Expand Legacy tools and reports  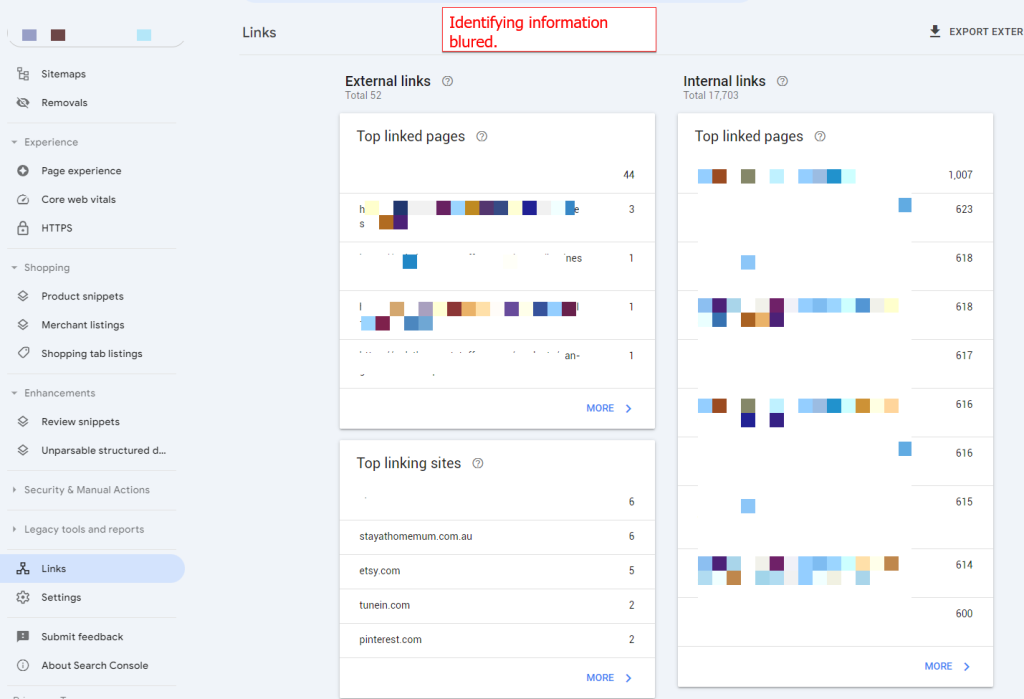(x=14, y=530)
